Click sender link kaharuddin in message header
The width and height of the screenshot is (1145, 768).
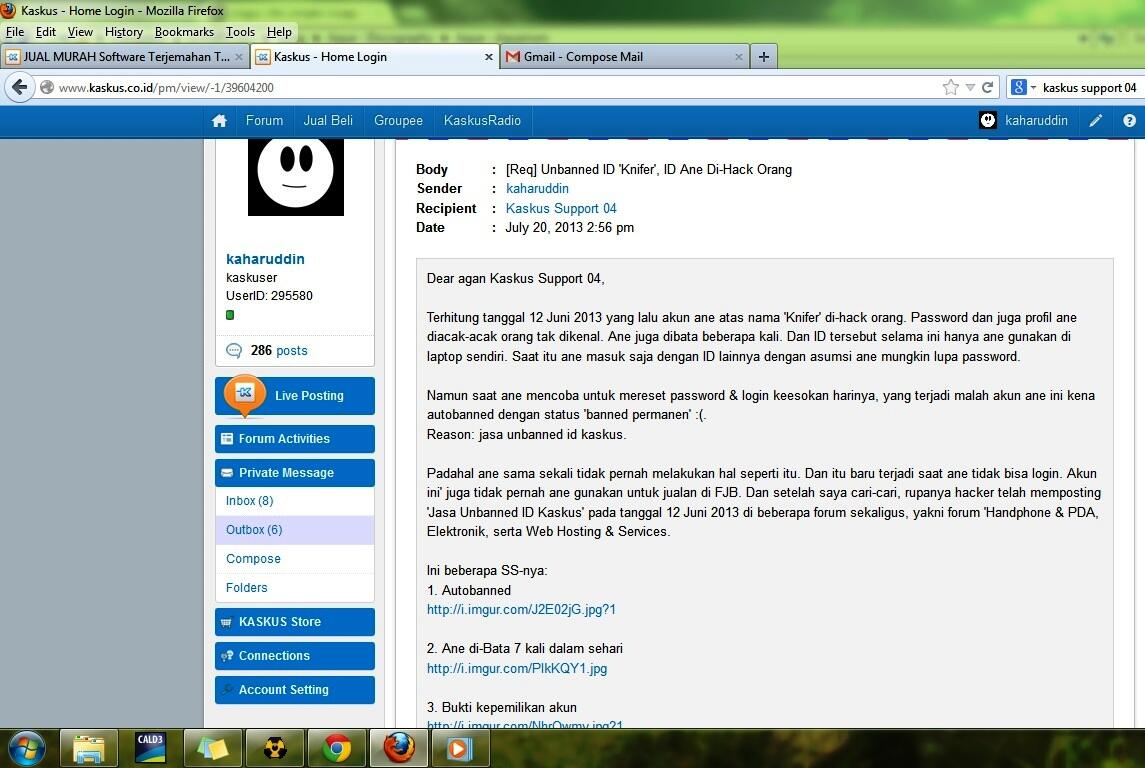(x=537, y=188)
